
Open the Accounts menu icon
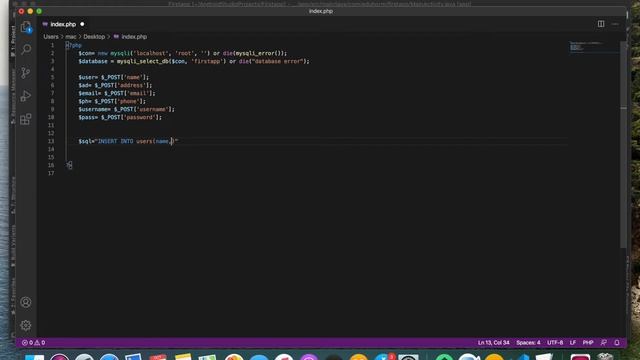click(x=26, y=302)
